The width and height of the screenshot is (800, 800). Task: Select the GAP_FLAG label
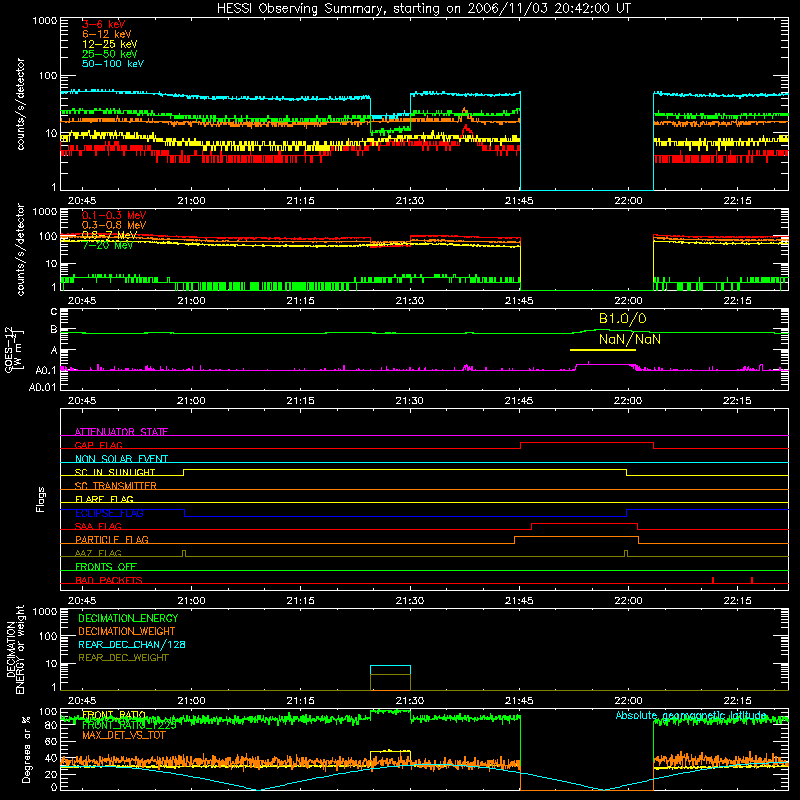coord(98,445)
